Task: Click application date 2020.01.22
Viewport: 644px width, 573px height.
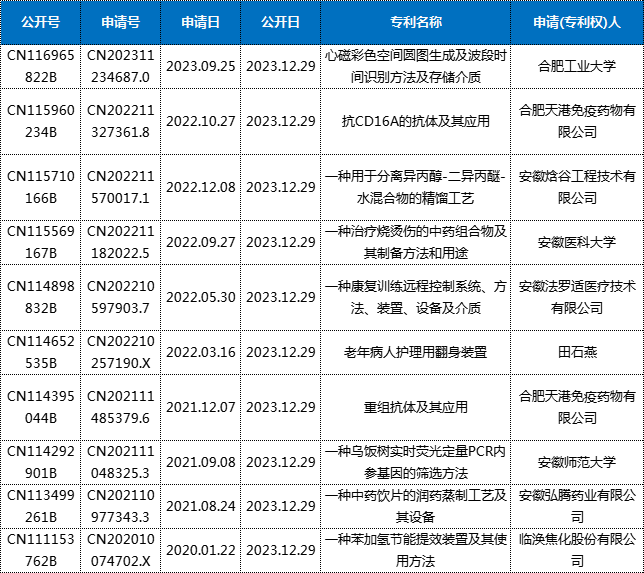Action: coord(200,550)
